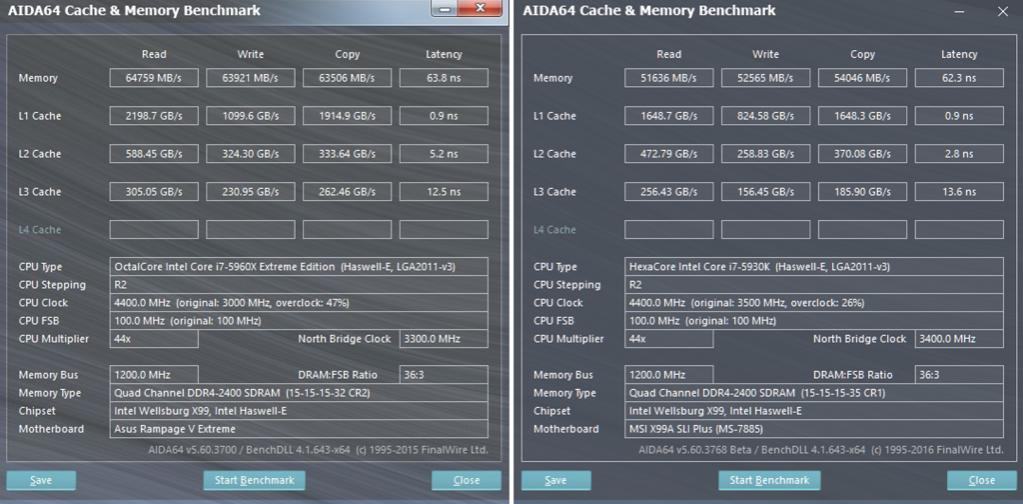Select L1 Cache Read 2198.7 GB/s
The width and height of the screenshot is (1023, 504).
(x=154, y=116)
